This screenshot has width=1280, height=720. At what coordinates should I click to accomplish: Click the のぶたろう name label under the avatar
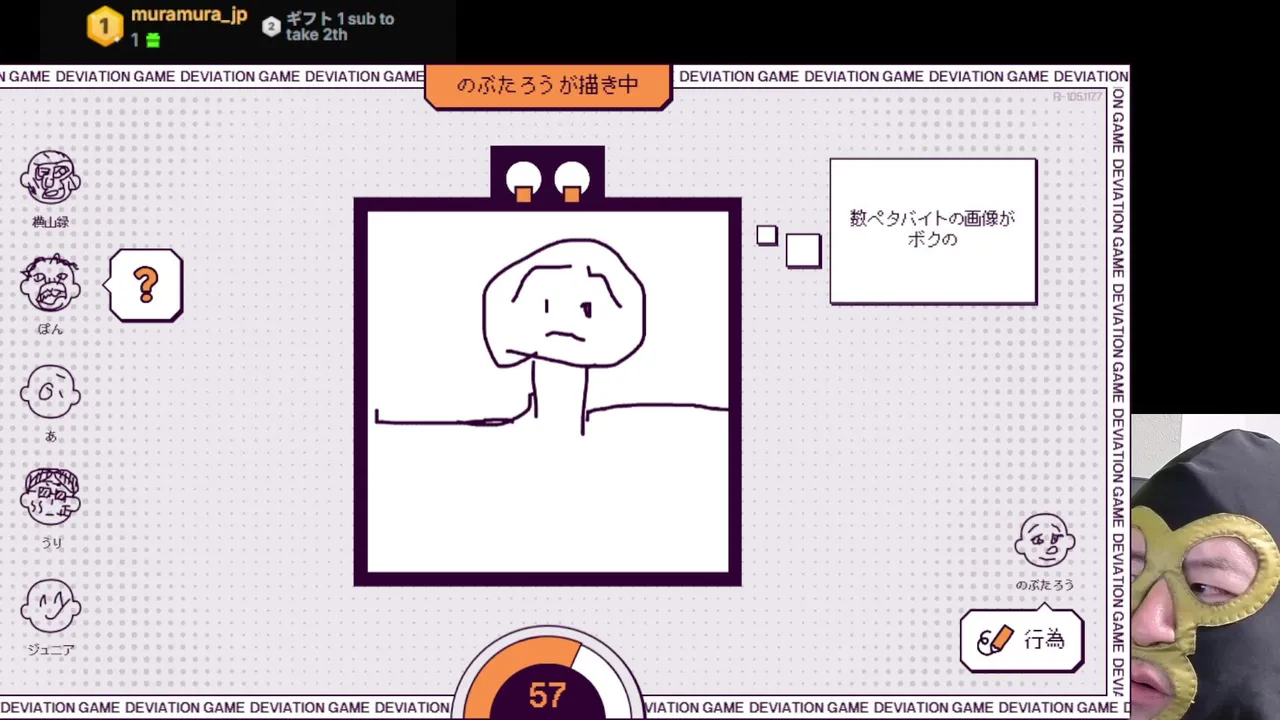point(1045,585)
